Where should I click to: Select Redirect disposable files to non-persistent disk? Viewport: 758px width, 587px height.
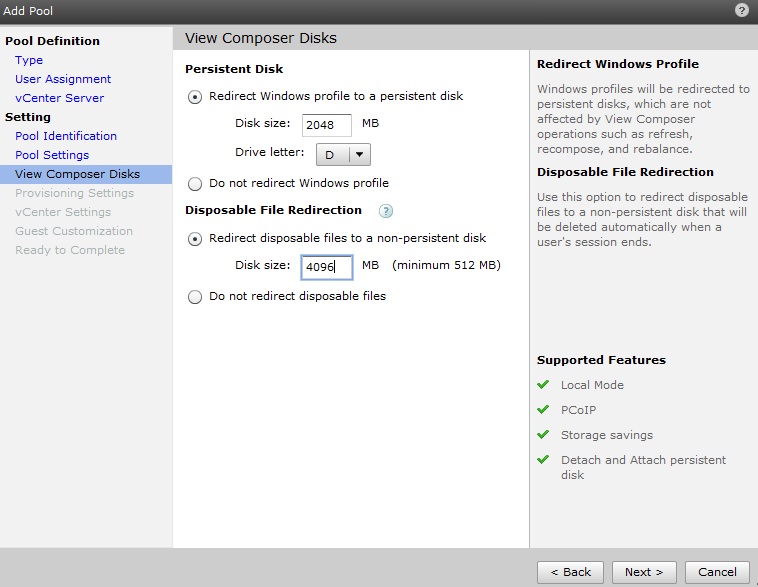point(195,239)
